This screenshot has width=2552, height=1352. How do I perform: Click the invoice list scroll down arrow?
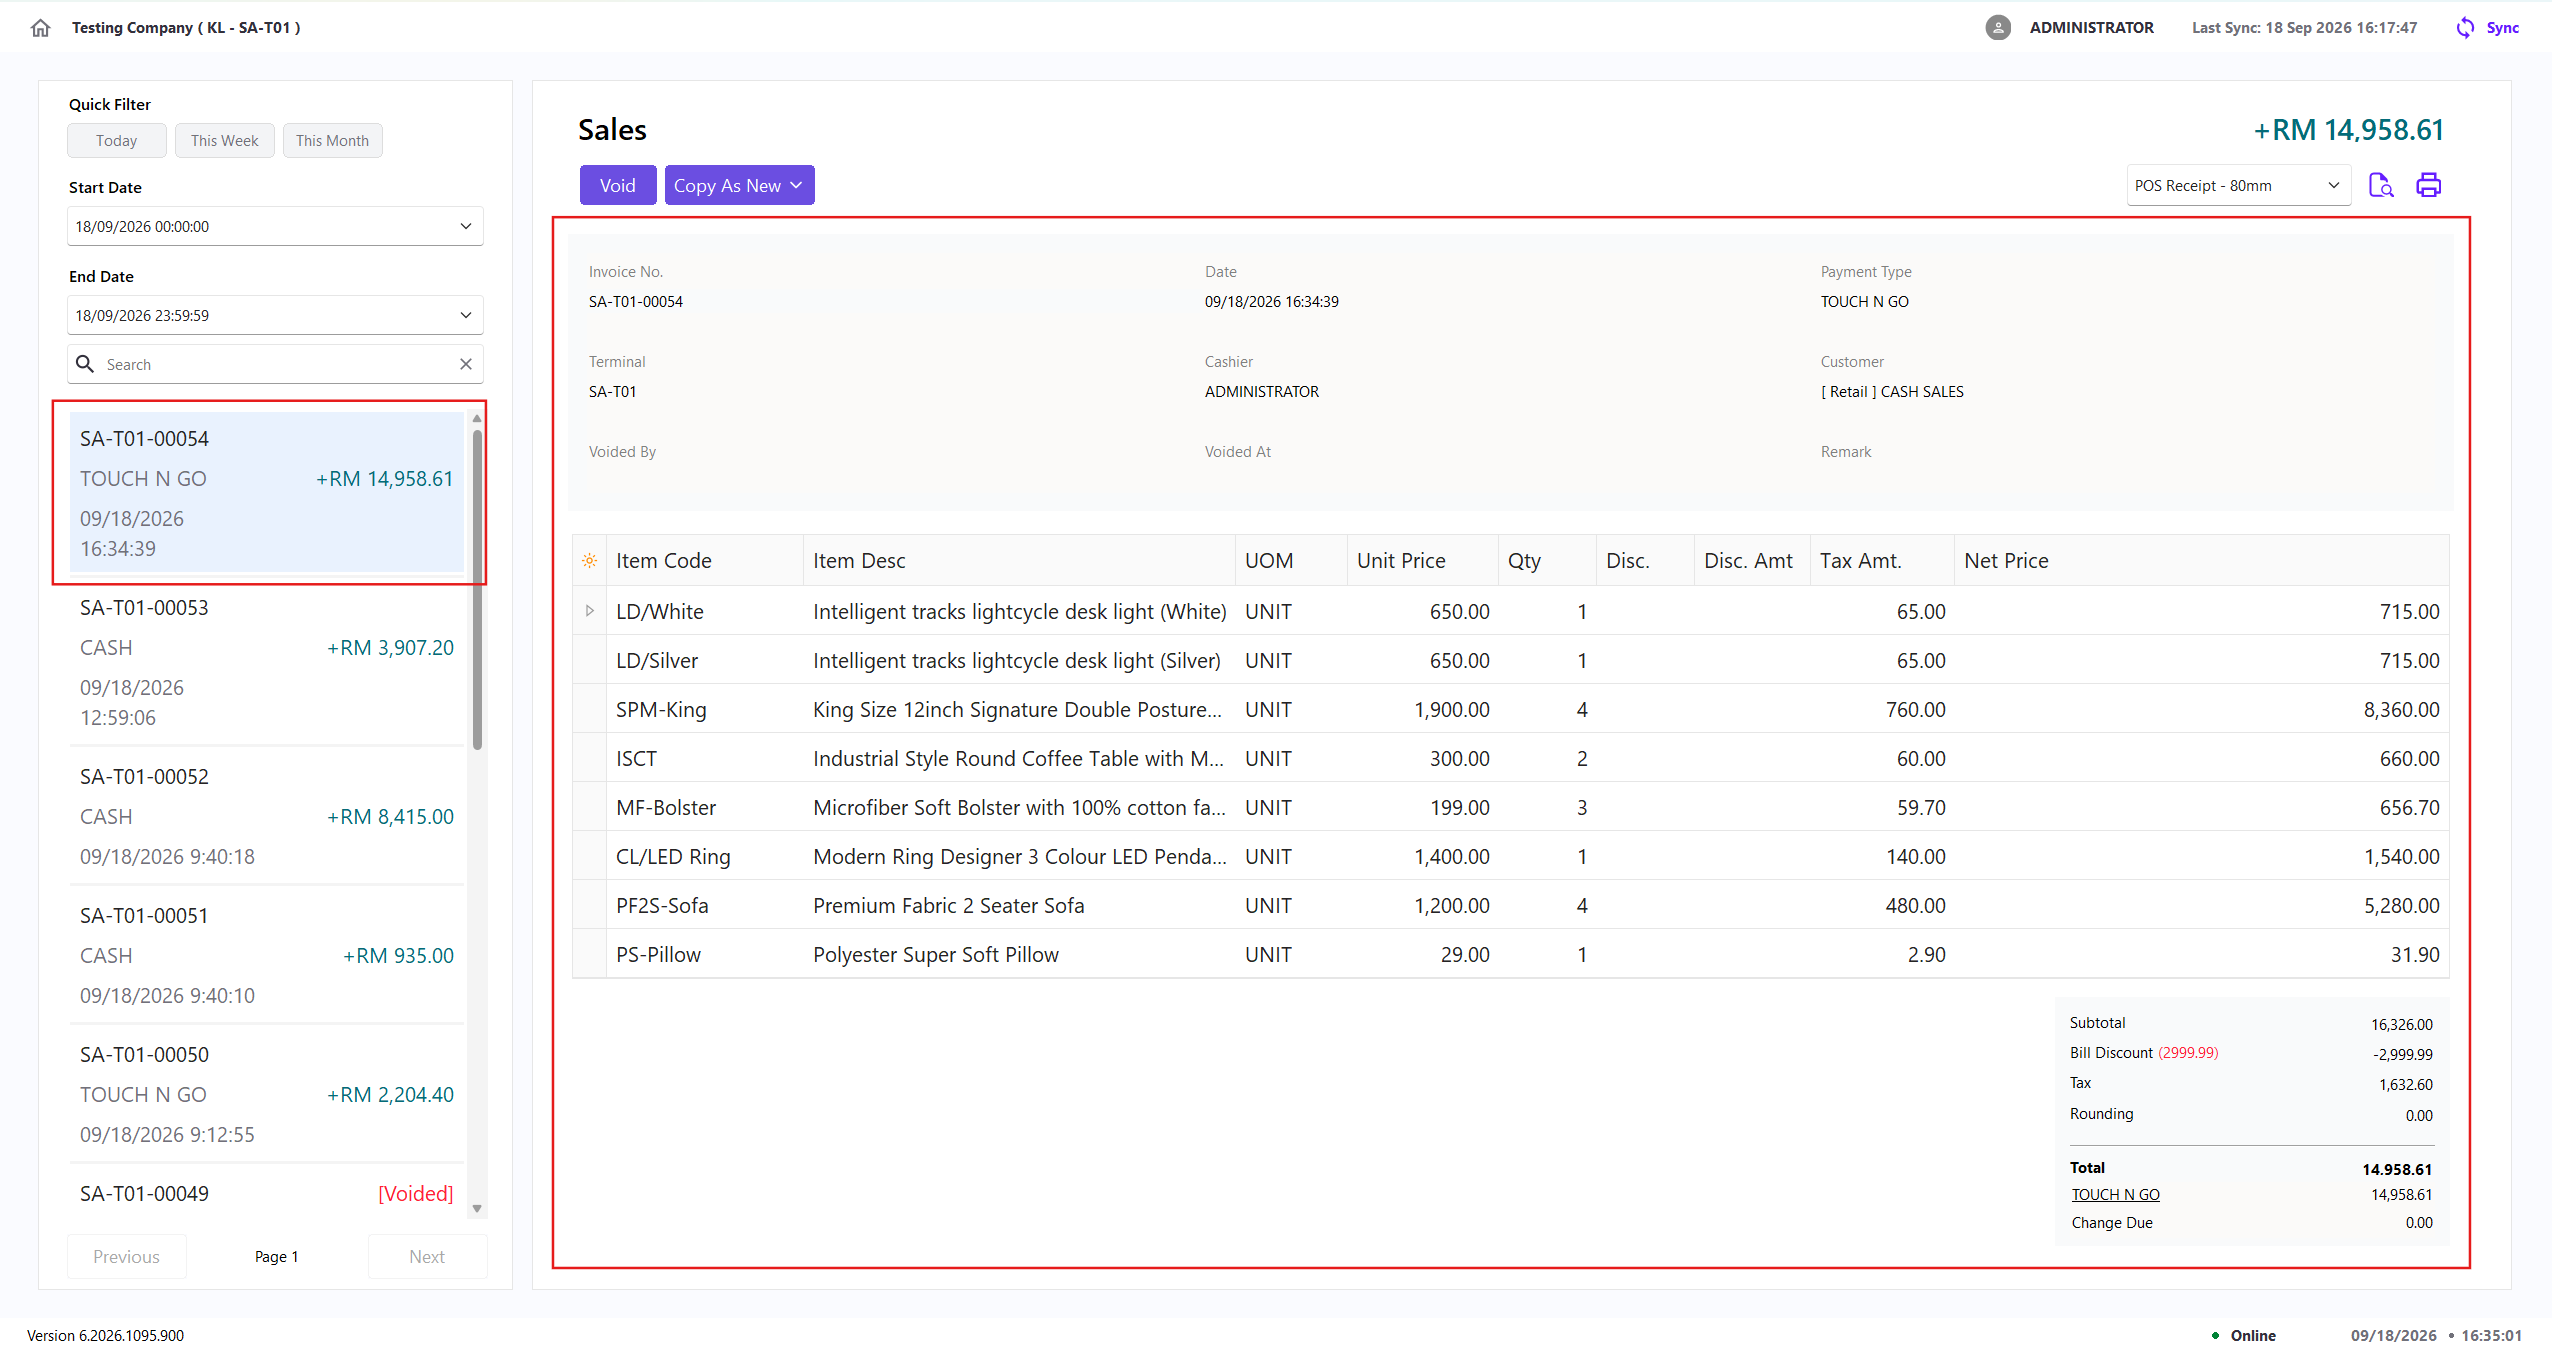[x=477, y=1209]
